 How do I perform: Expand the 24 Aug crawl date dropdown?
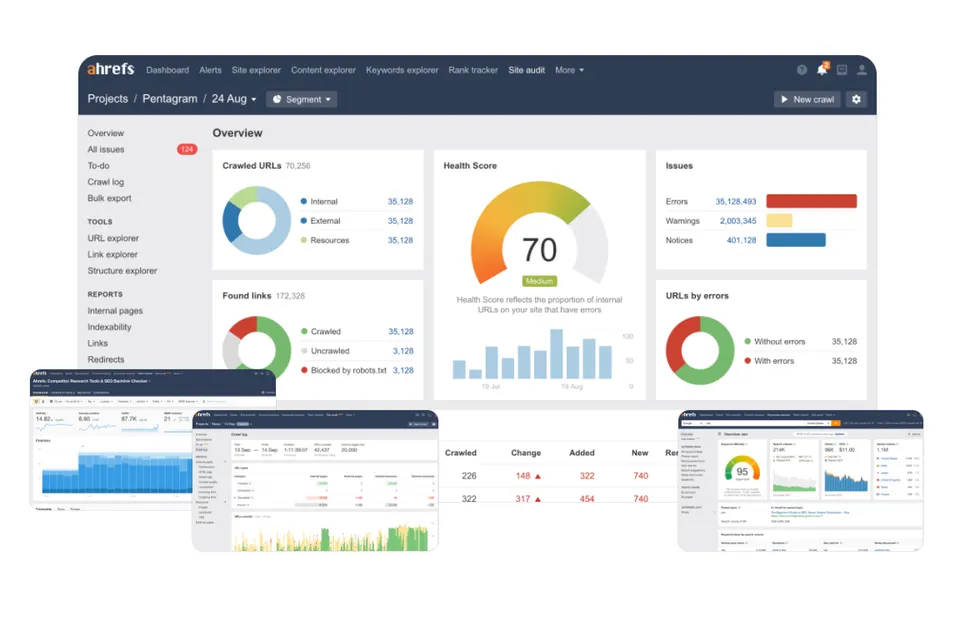234,99
